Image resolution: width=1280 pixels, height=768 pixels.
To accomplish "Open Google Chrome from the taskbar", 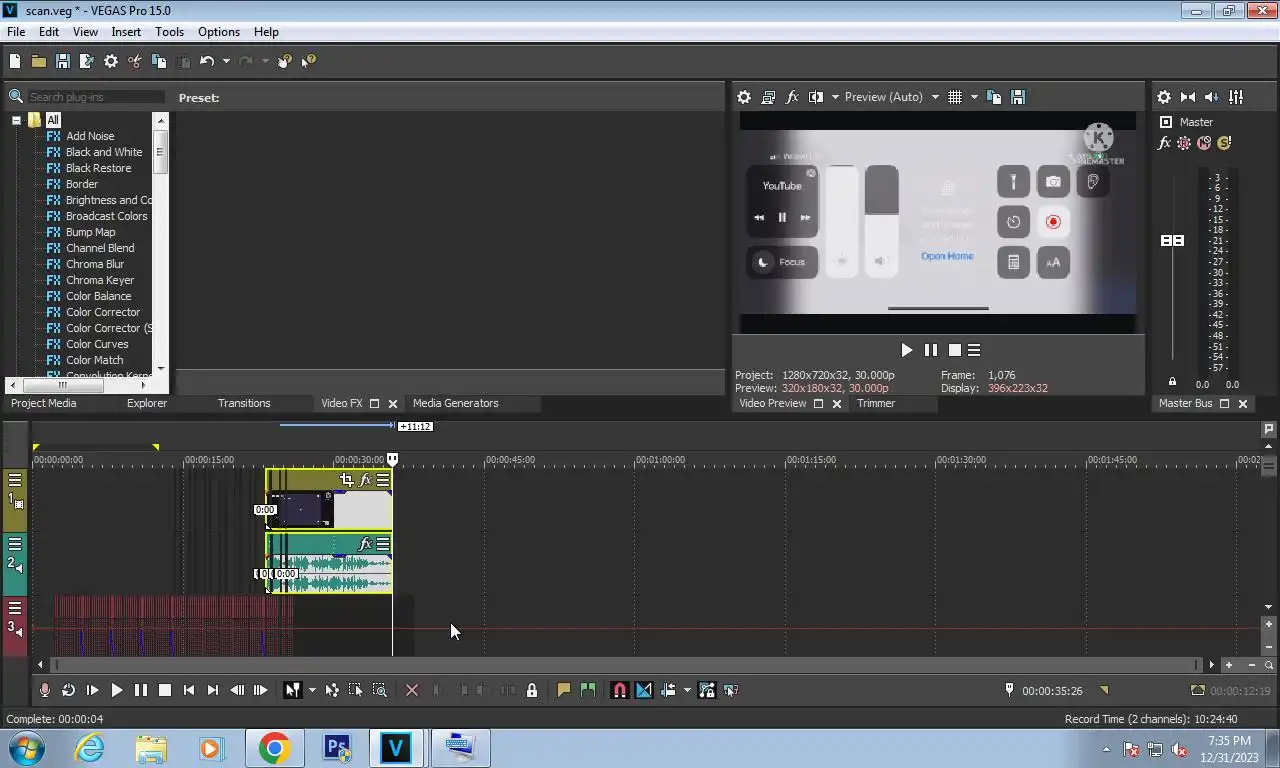I will tap(274, 748).
